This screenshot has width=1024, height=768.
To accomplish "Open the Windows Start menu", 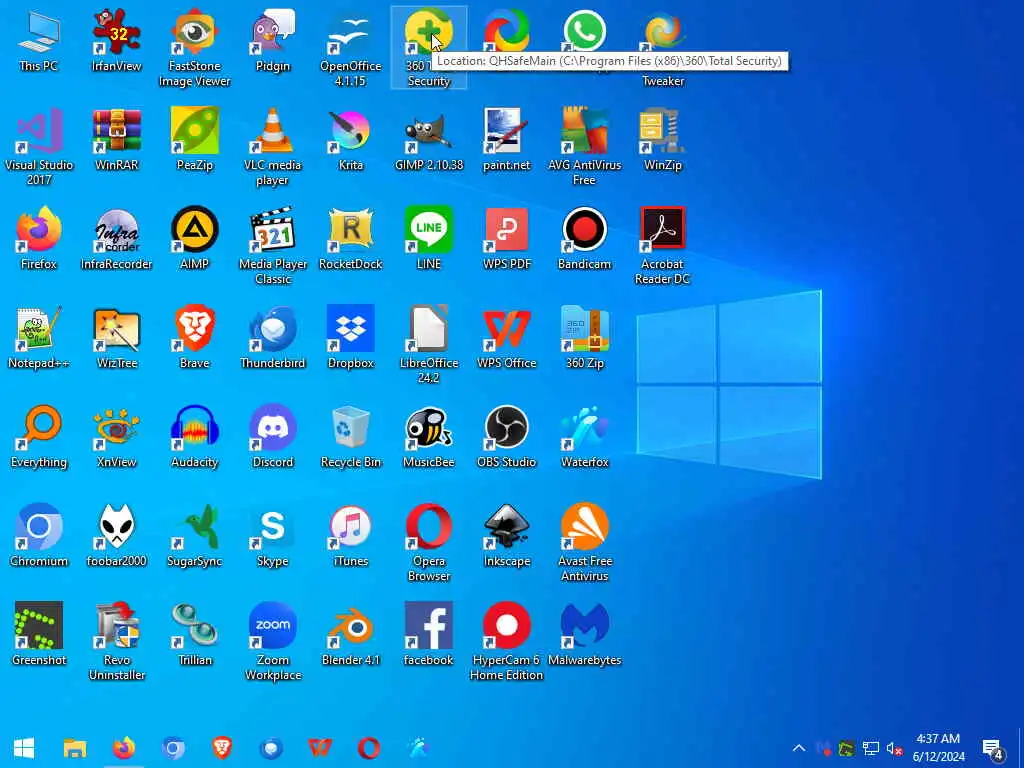I will [x=24, y=748].
